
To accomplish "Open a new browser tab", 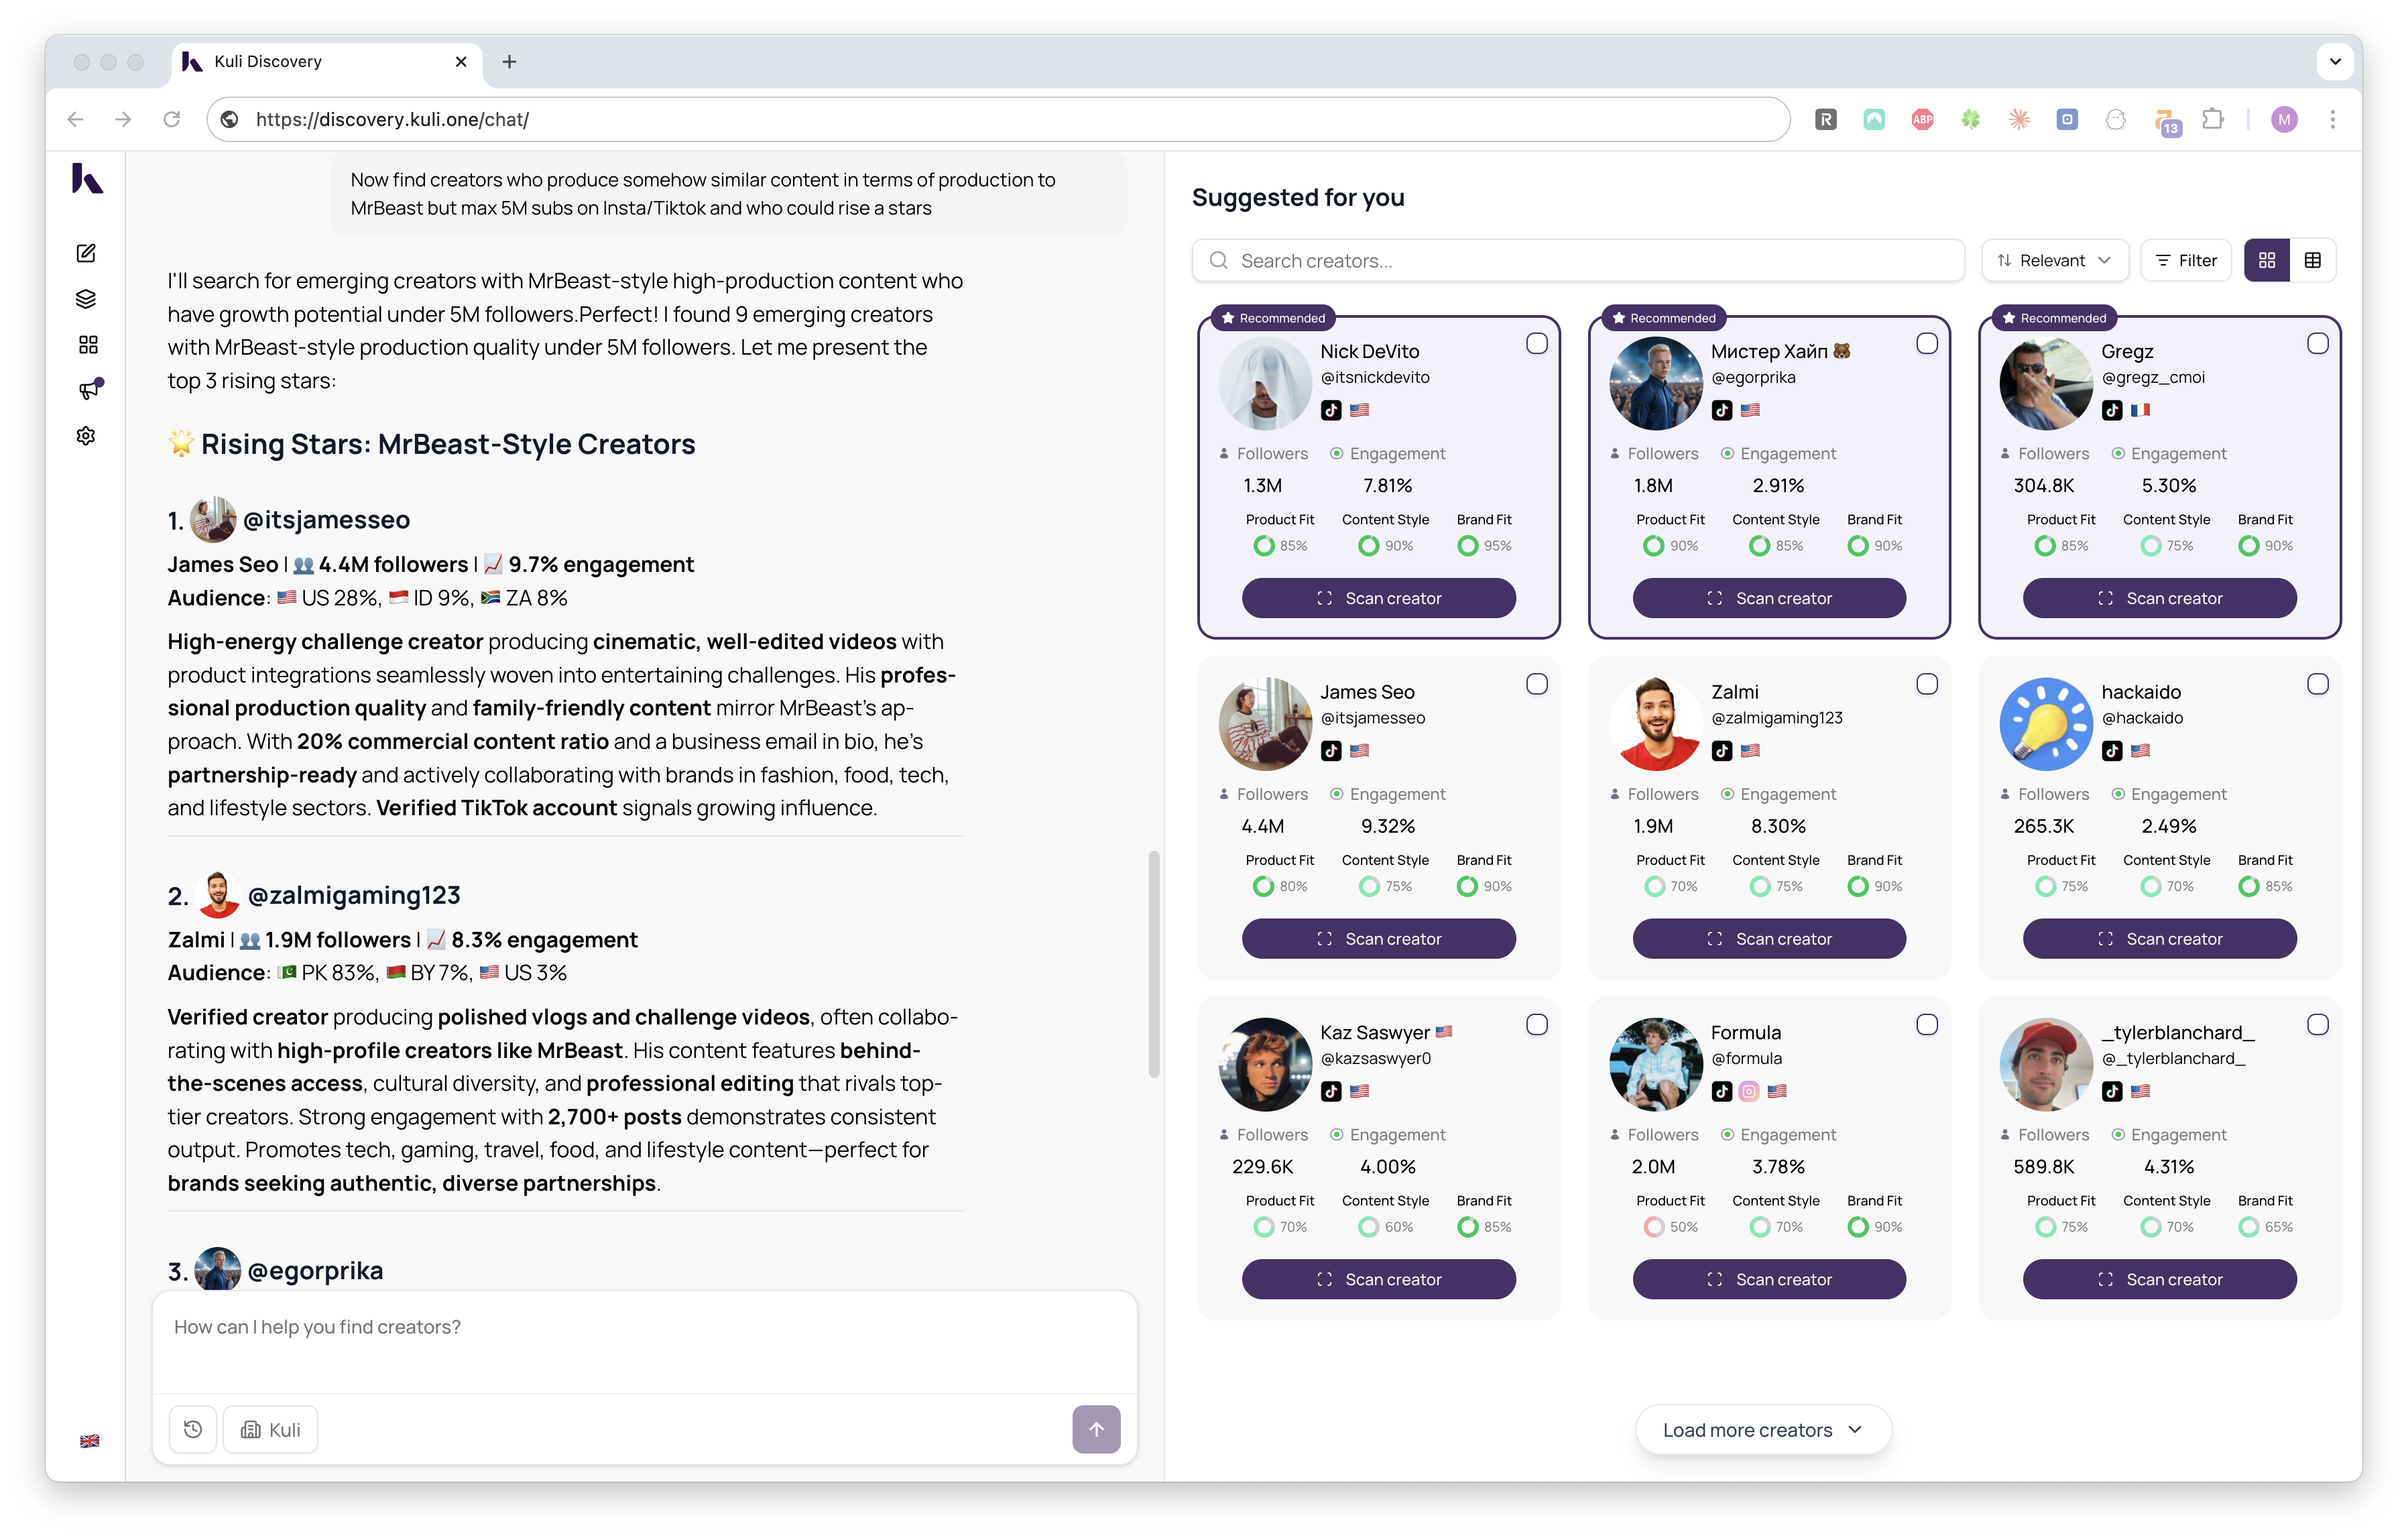I will [509, 62].
